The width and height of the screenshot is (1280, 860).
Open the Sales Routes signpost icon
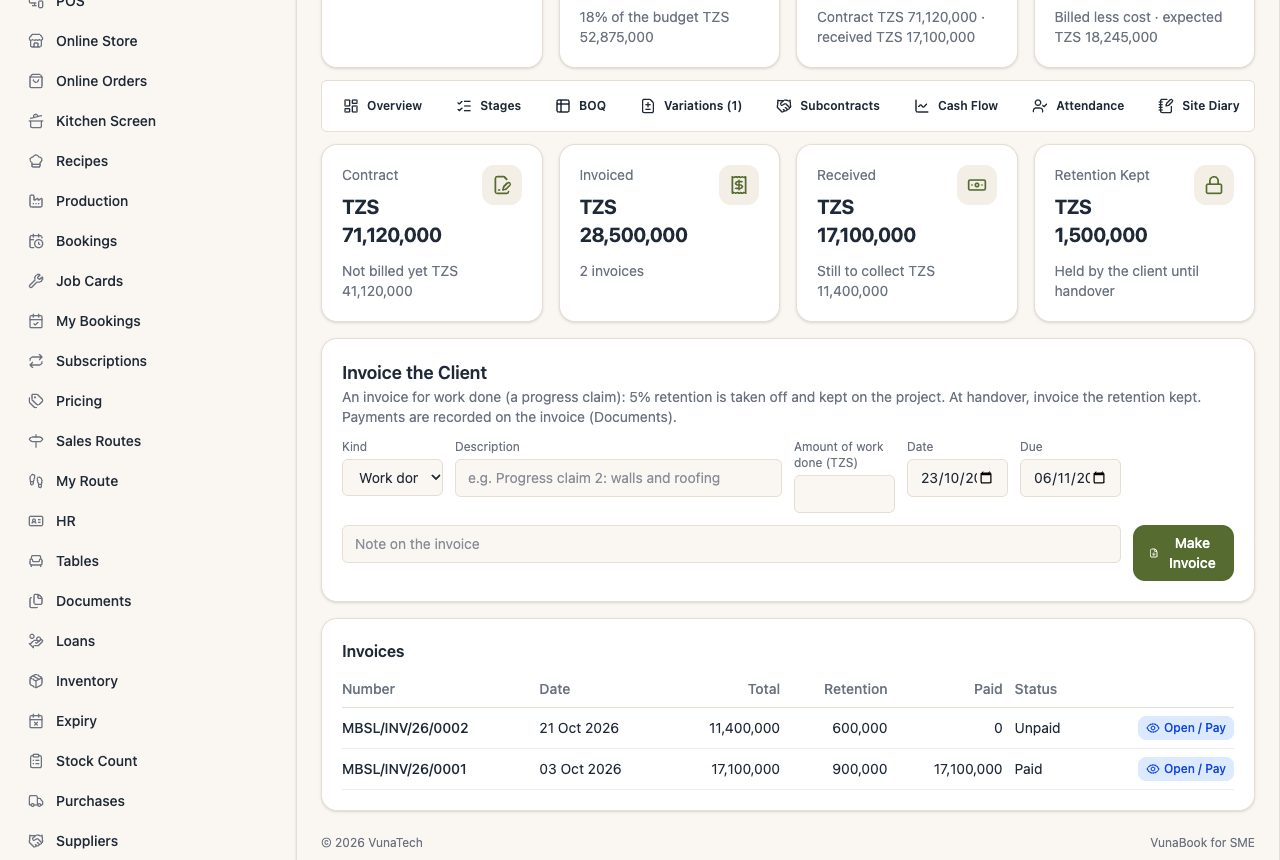pos(36,441)
